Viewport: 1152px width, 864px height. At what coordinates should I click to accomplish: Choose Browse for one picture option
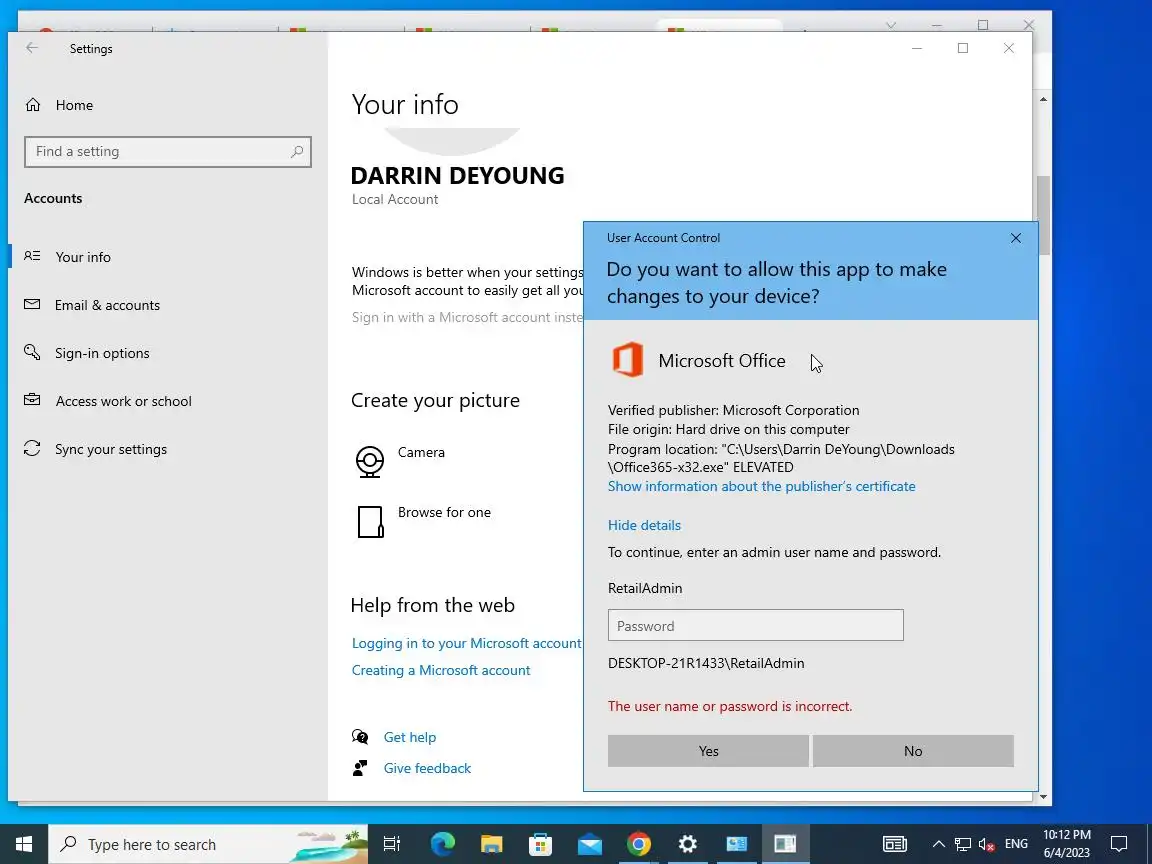click(x=423, y=522)
